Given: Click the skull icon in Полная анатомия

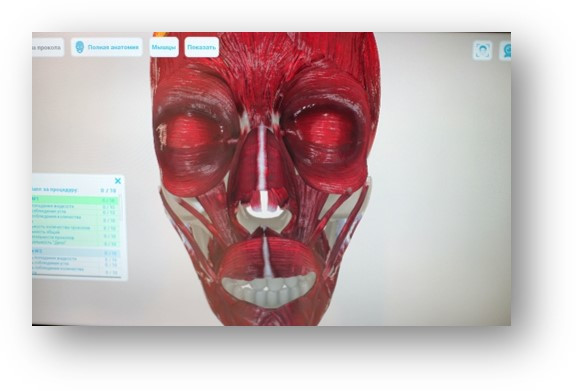Looking at the screenshot, I should coord(80,47).
